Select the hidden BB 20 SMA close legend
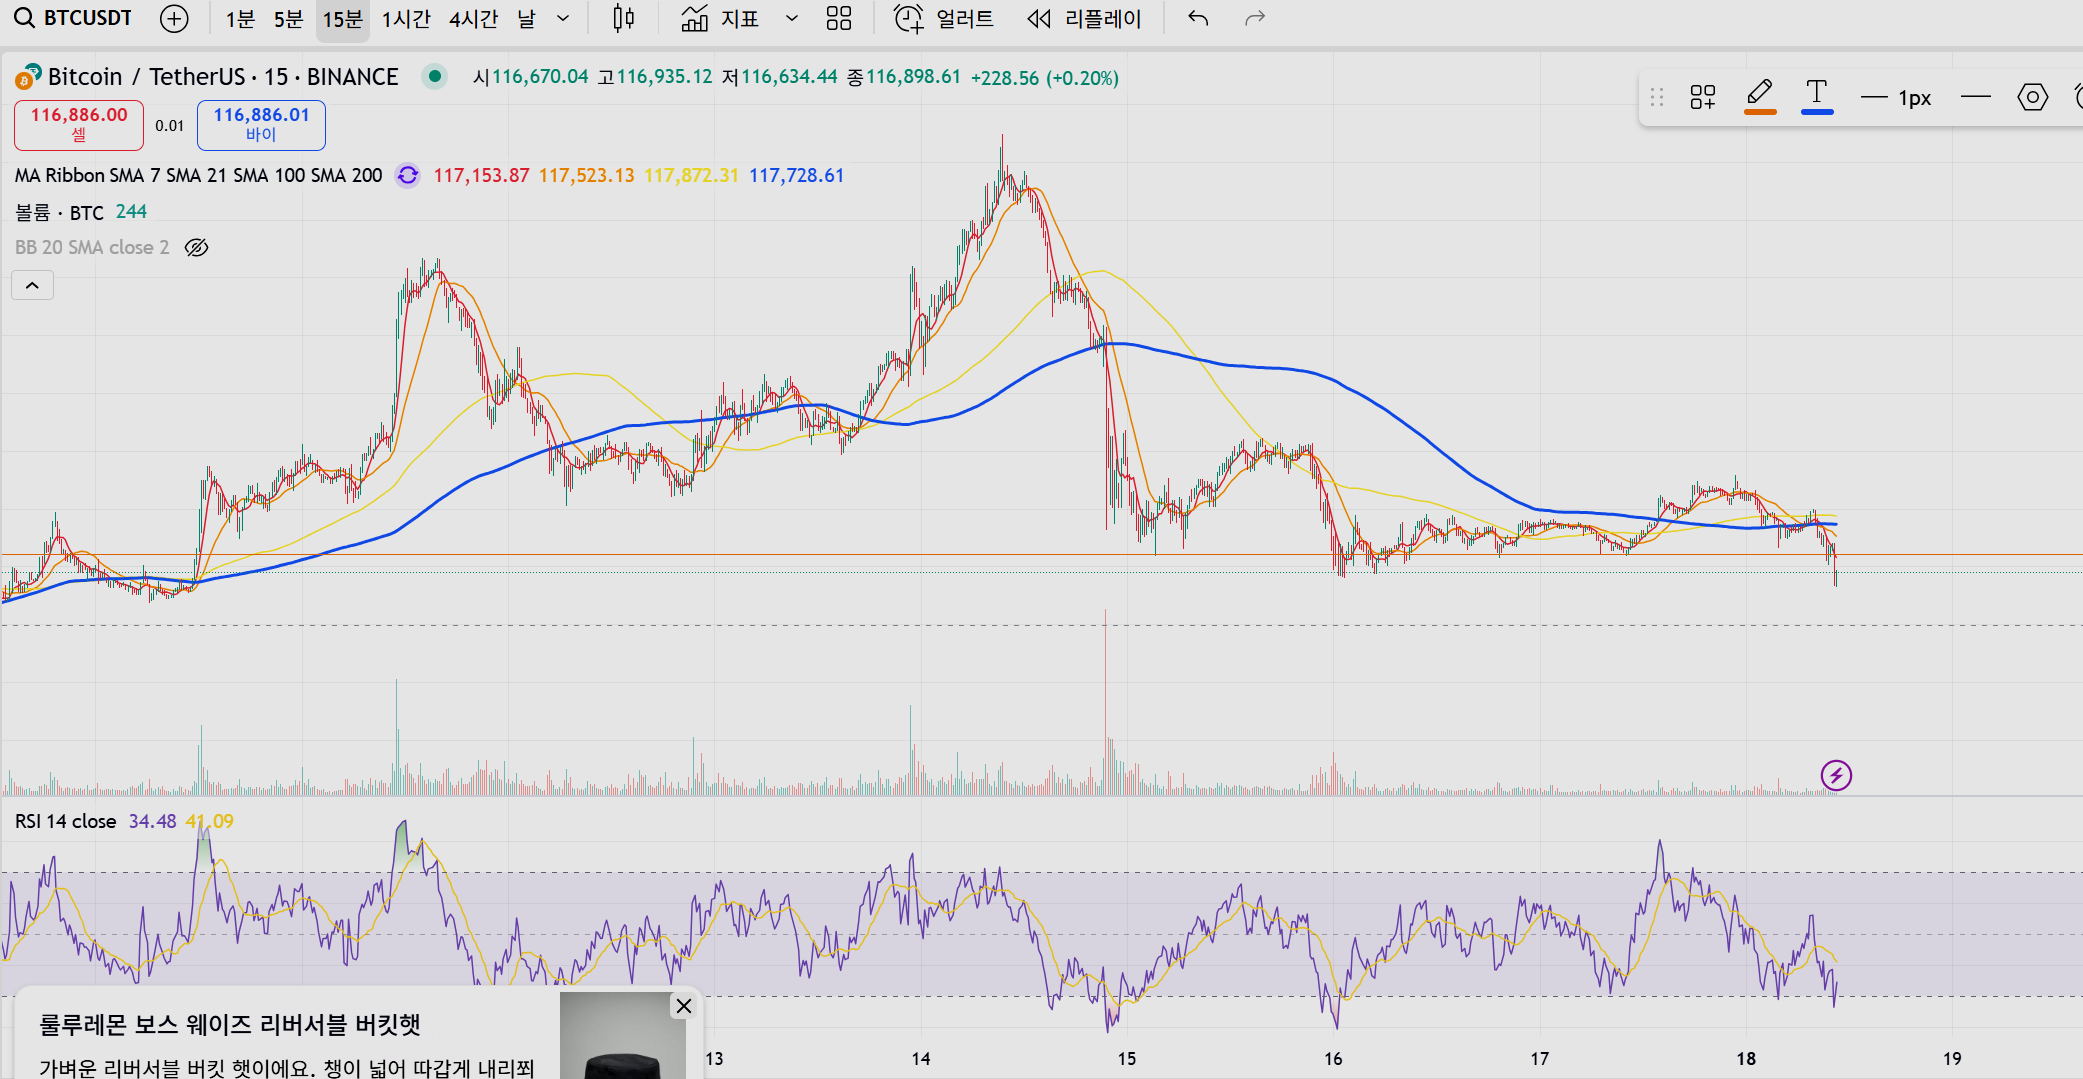This screenshot has width=2083, height=1079. click(92, 248)
